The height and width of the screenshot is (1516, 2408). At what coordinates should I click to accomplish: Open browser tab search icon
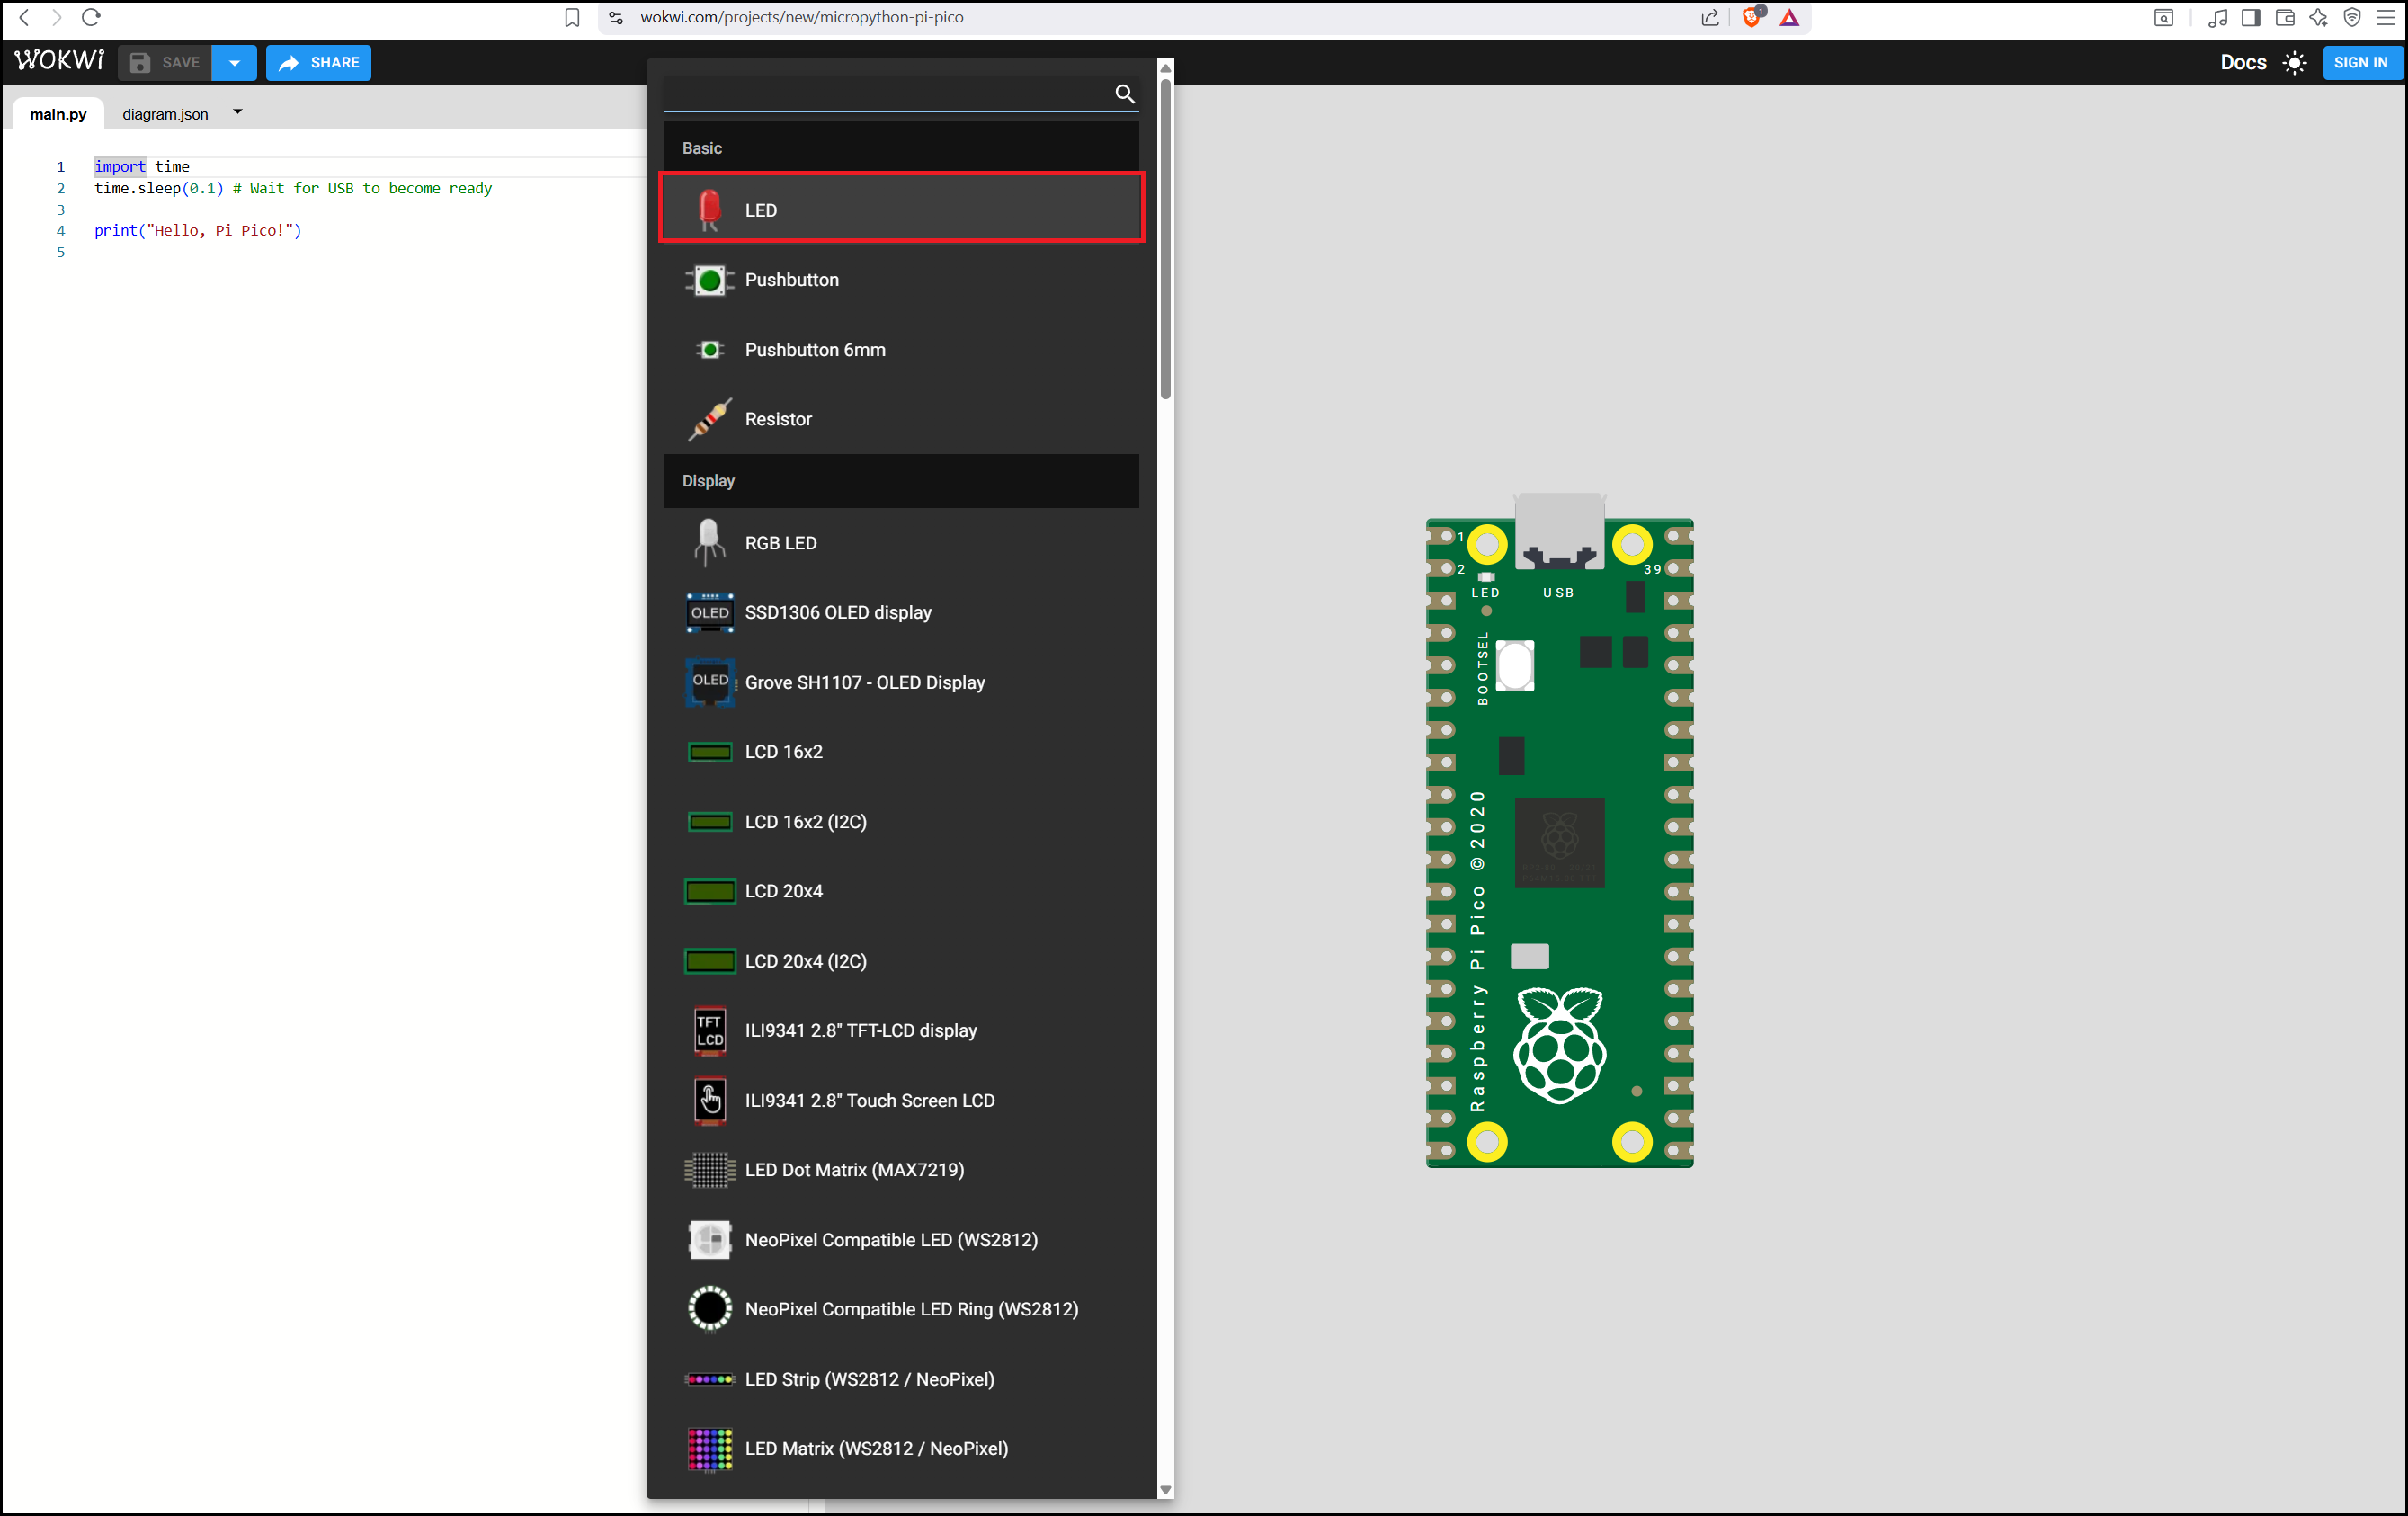(x=2163, y=17)
